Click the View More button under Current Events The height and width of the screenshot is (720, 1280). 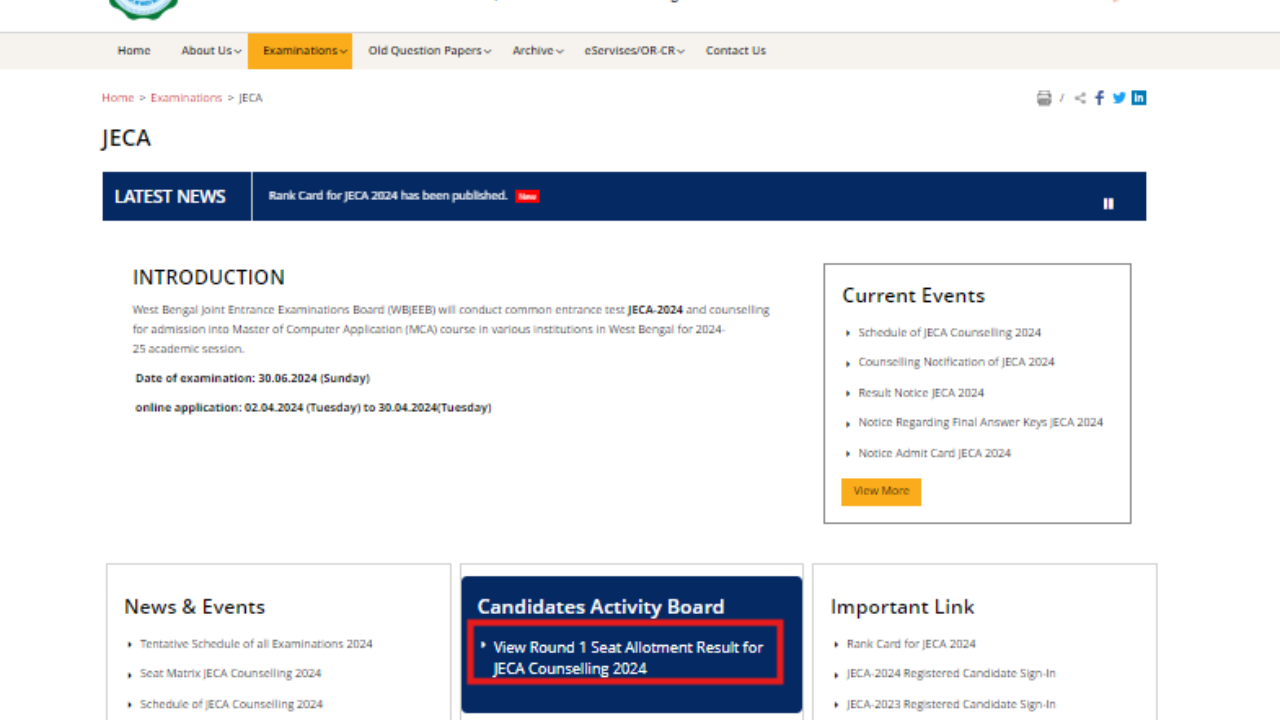pyautogui.click(x=880, y=491)
